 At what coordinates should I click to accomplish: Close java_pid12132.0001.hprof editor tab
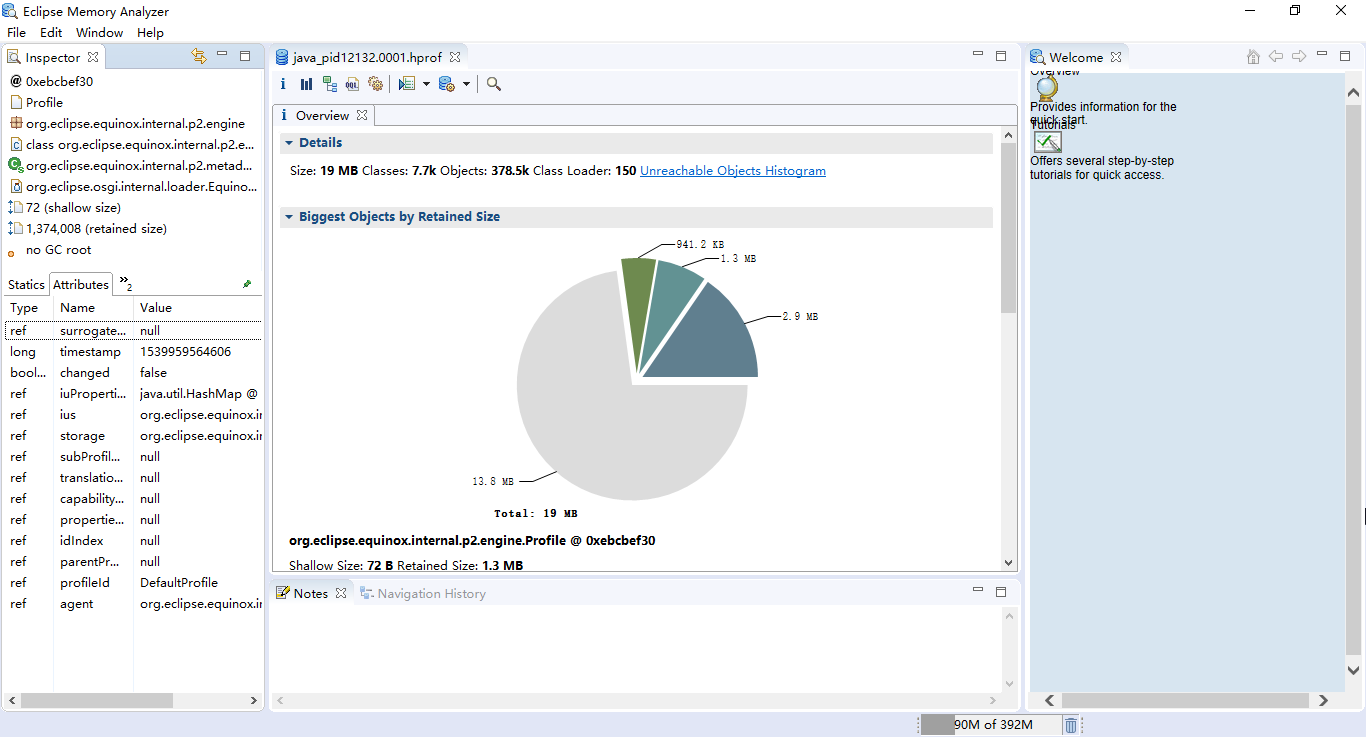[455, 58]
